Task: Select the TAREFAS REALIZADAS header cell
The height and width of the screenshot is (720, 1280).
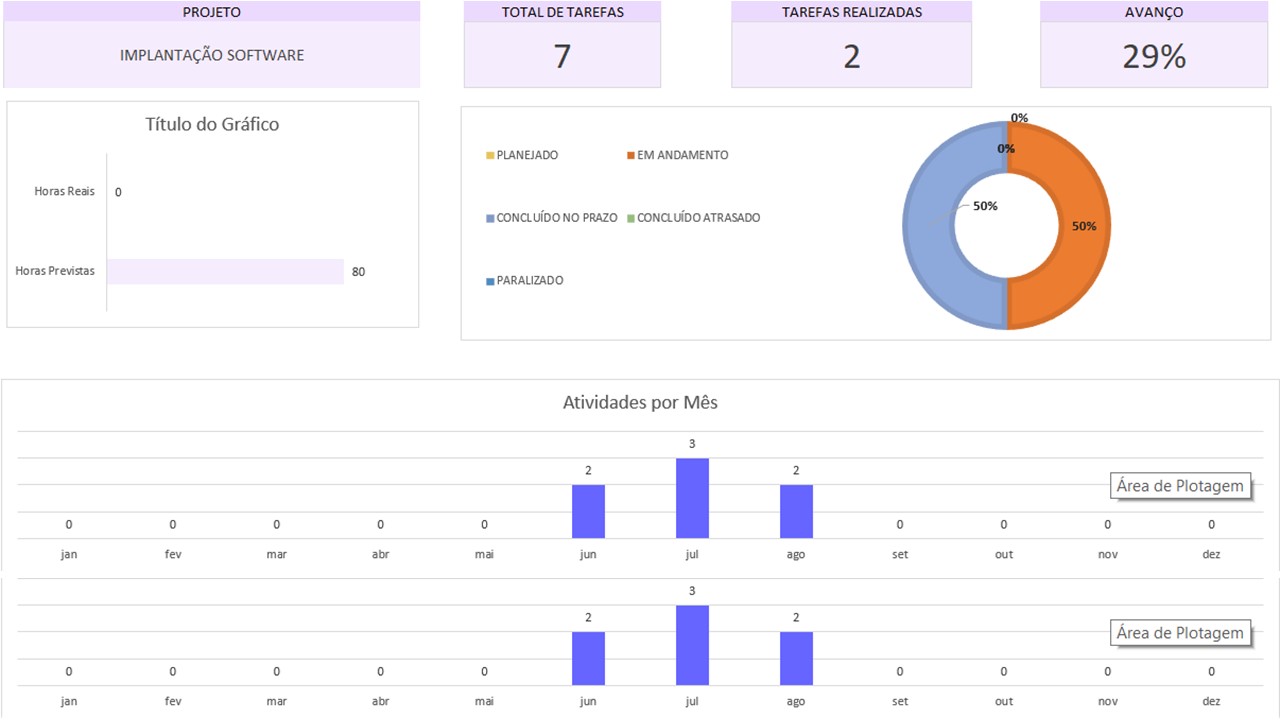Action: click(x=851, y=12)
